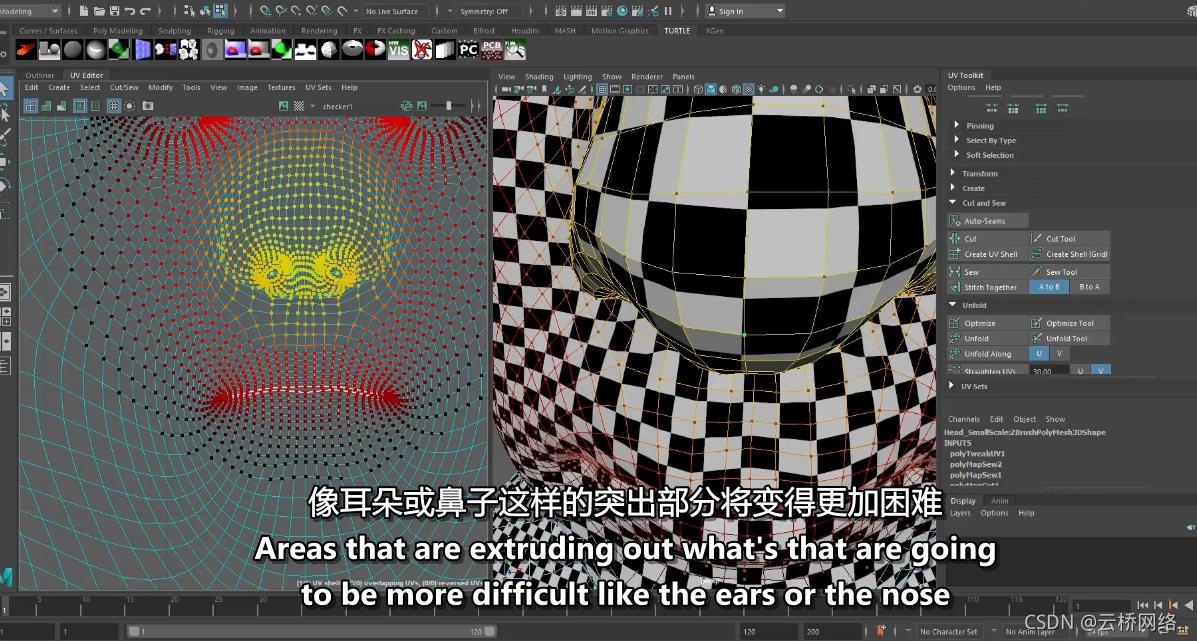
Task: Open the Modeling workspace menu-set dropdown
Action: (x=29, y=11)
